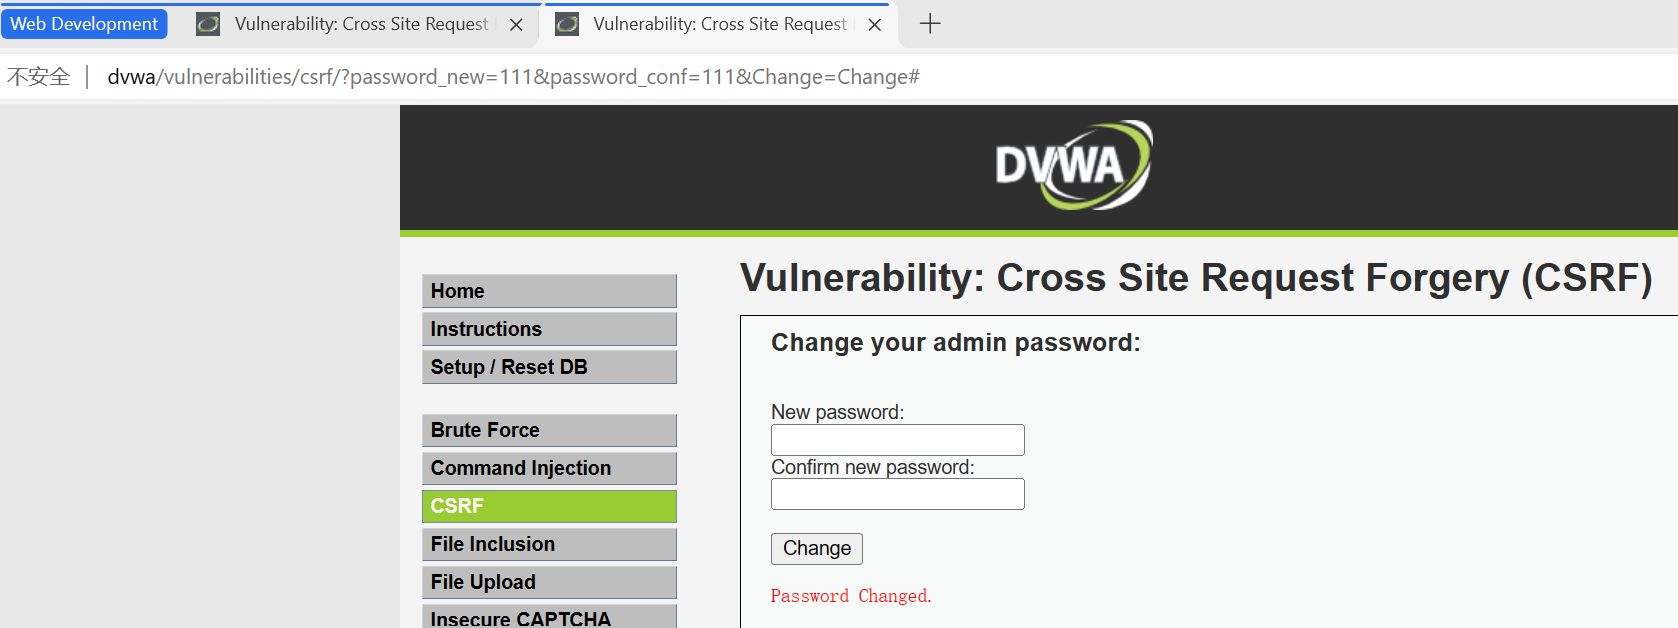This screenshot has height=628, width=1678.
Task: Switch to first Cross Site Request tab
Action: (x=360, y=24)
